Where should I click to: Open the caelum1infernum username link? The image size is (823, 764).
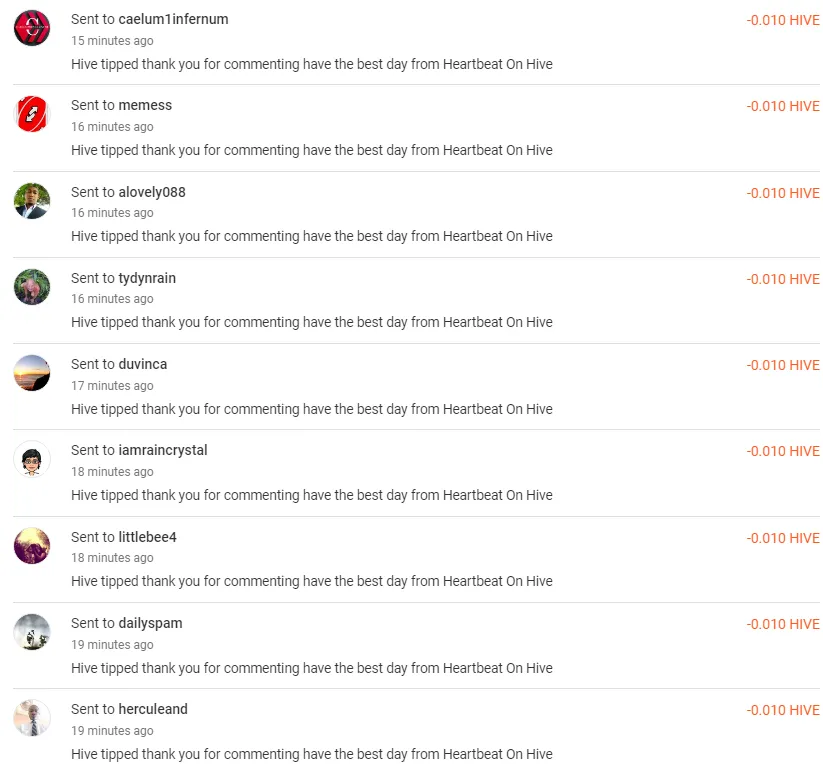173,19
